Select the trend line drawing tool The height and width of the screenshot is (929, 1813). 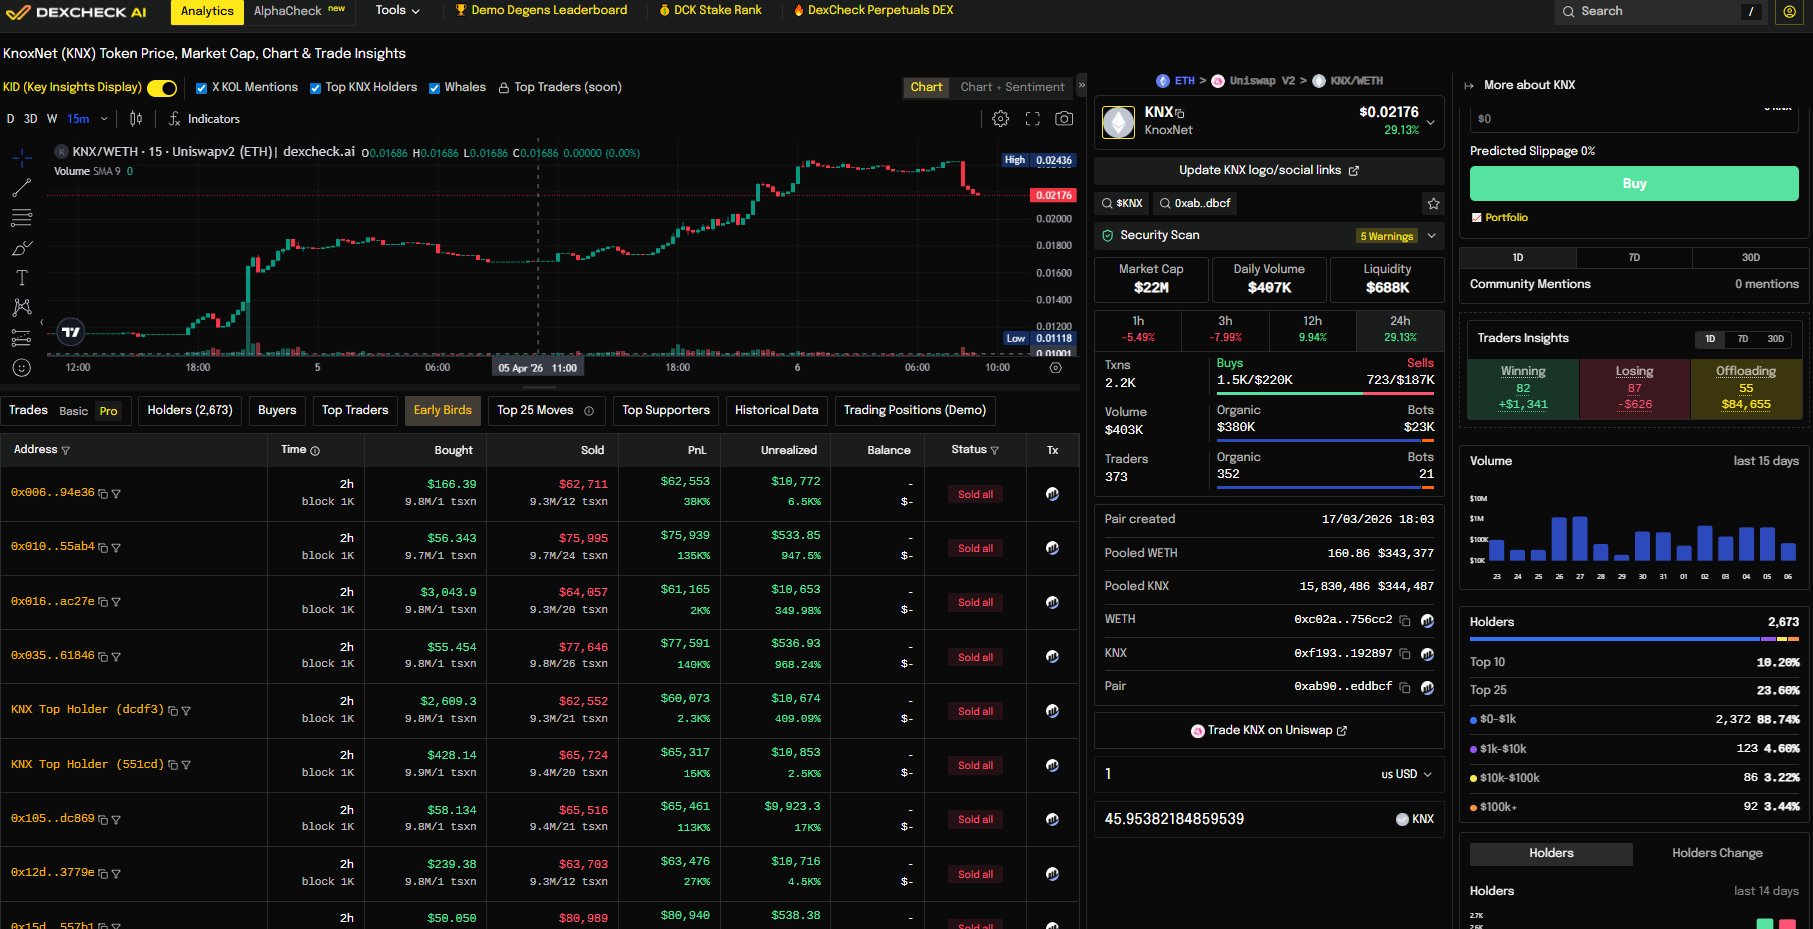21,188
